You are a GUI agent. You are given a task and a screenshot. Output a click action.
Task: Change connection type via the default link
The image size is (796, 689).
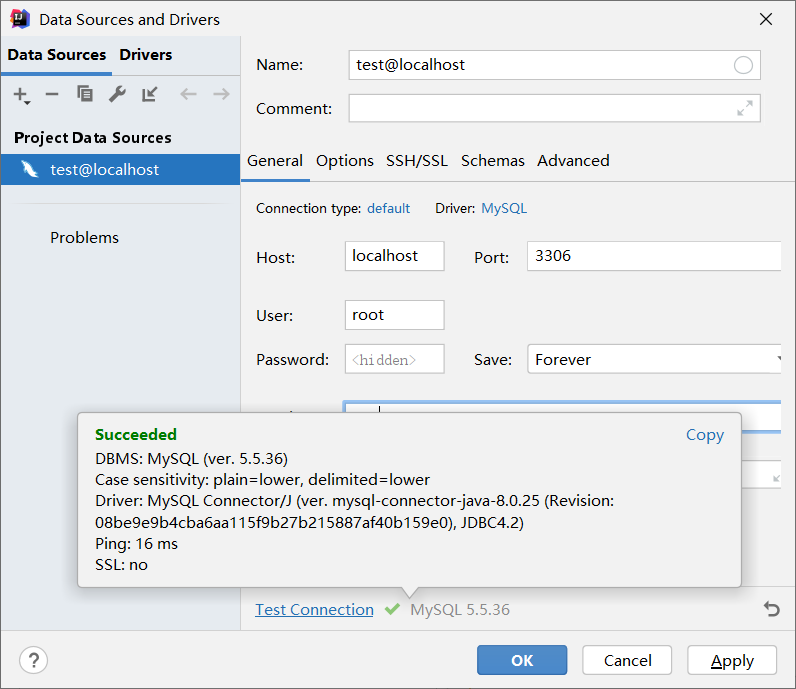coord(388,209)
